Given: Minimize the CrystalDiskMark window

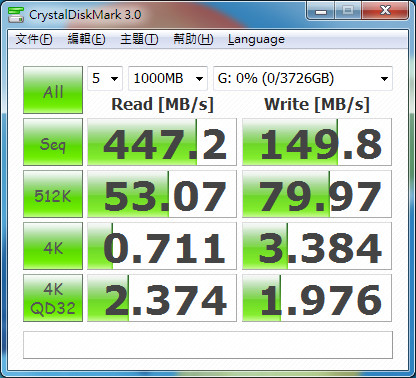Looking at the screenshot, I should pyautogui.click(x=321, y=11).
